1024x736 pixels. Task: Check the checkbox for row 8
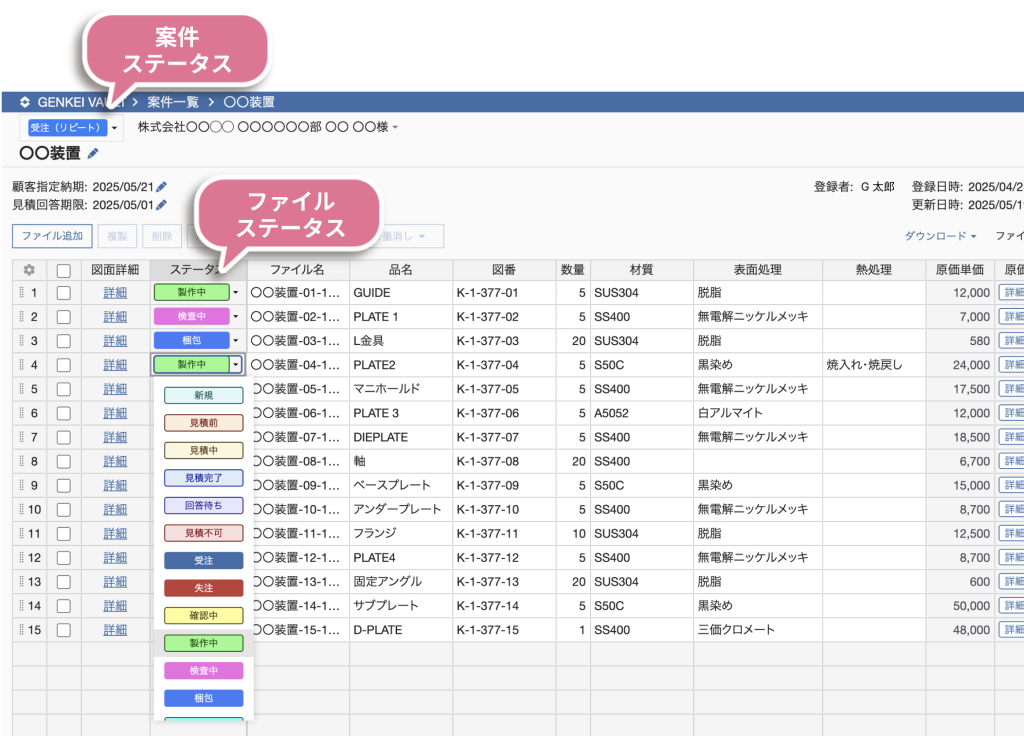coord(63,462)
